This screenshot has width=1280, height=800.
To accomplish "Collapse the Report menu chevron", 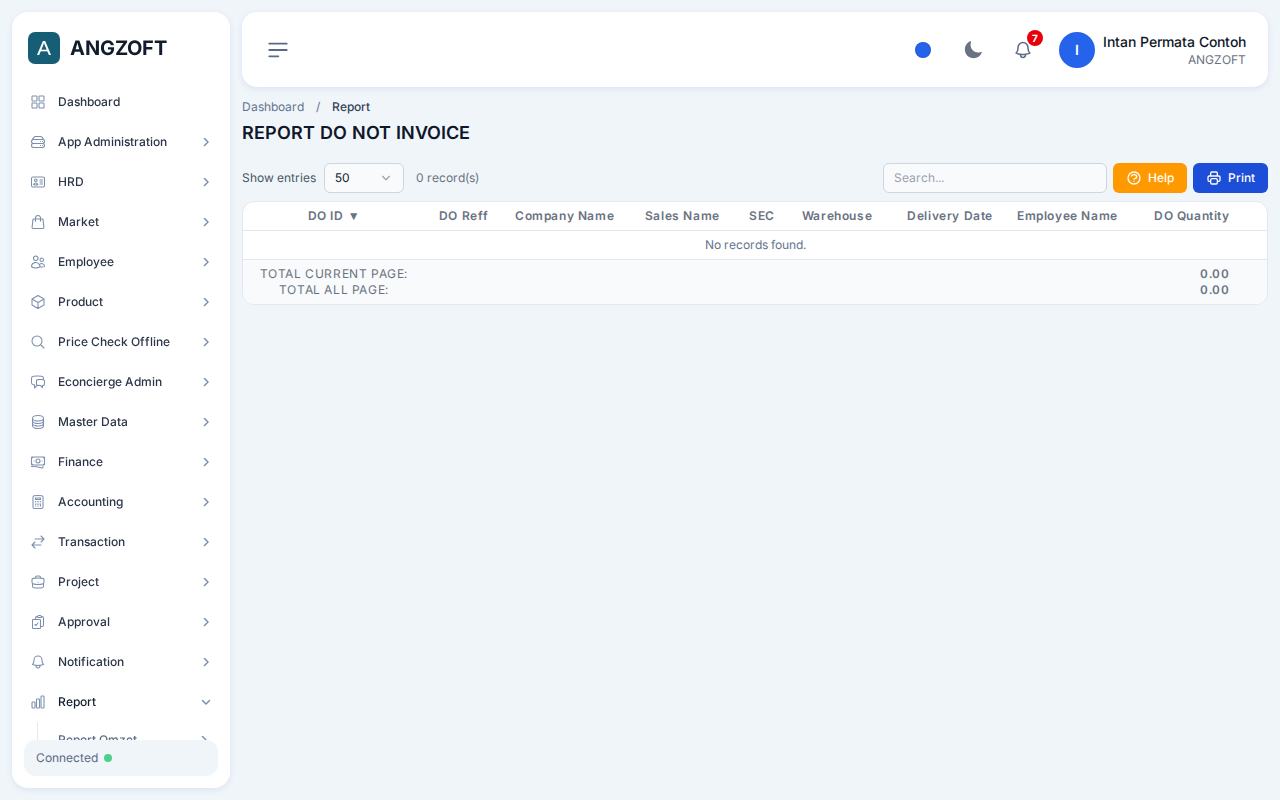I will click(x=206, y=702).
